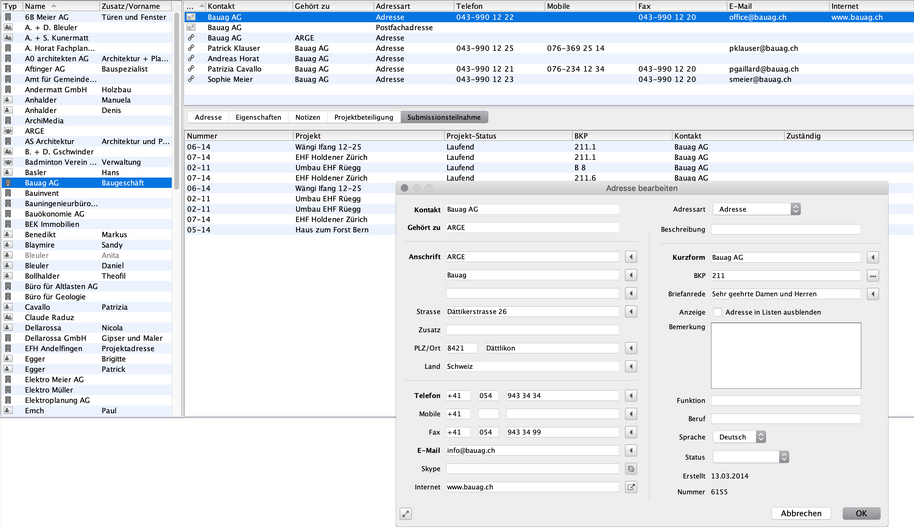Open the Status dropdown
Image resolution: width=914 pixels, height=529 pixels.
click(751, 457)
